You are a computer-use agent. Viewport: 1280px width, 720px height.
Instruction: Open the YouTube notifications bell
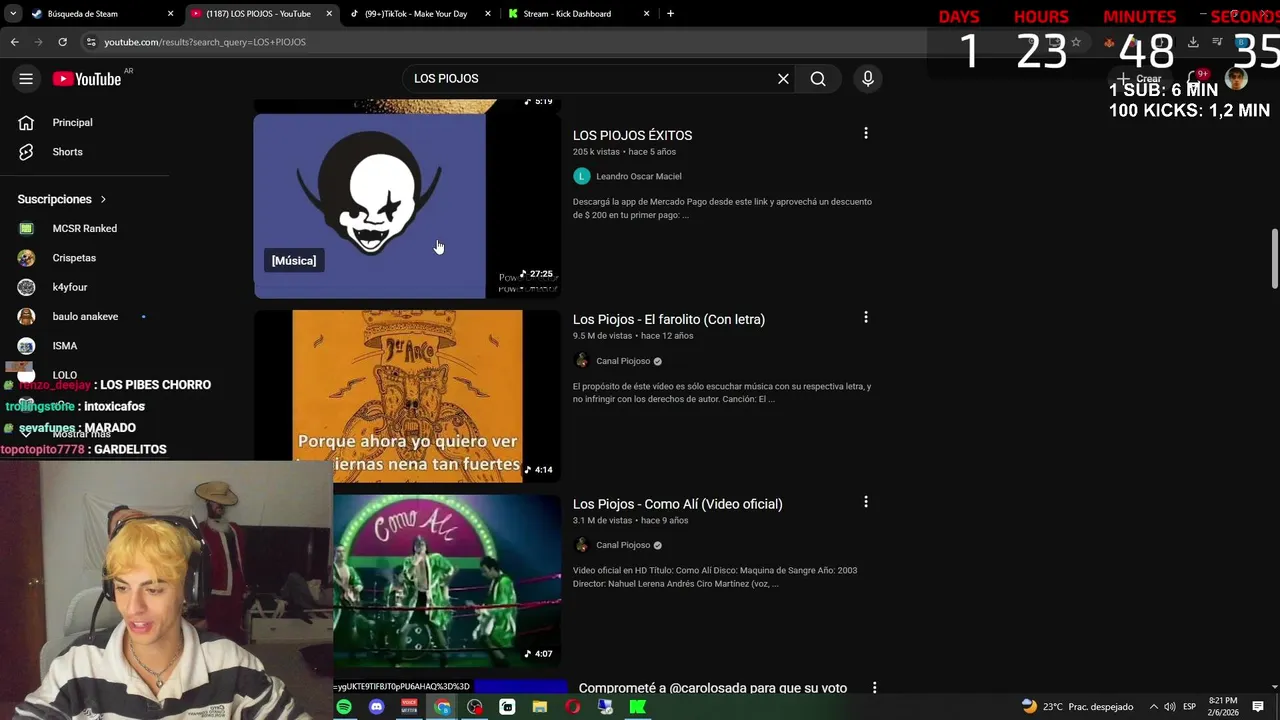[1195, 79]
